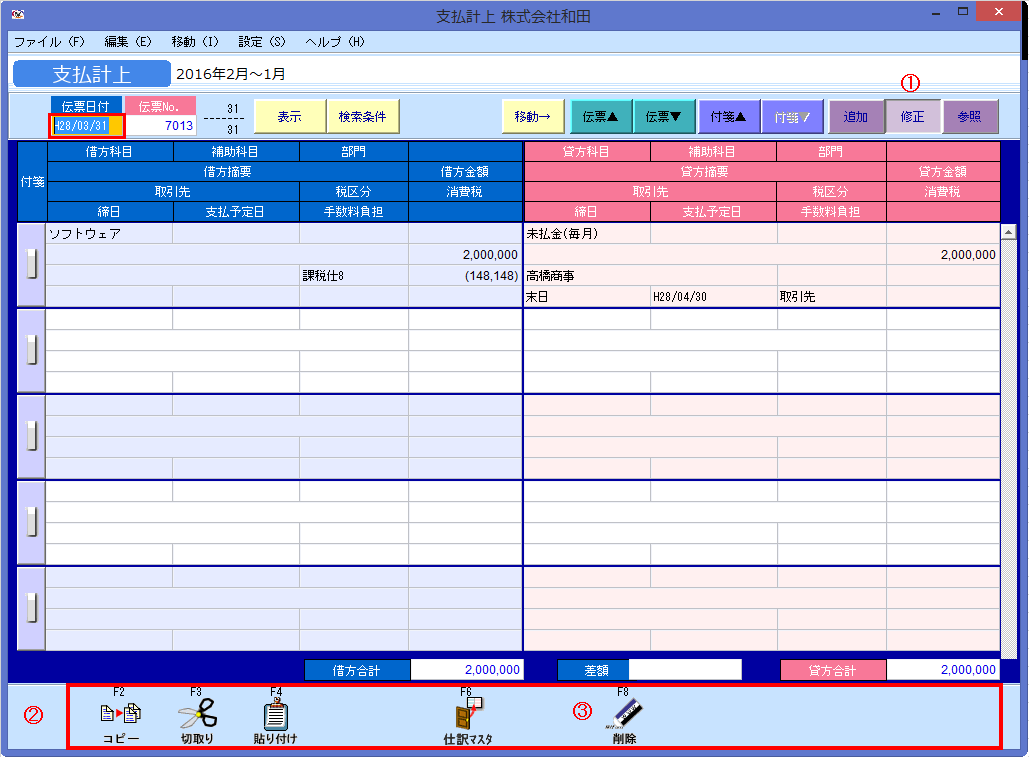Open the 仕訳マスタ via its F6 icon
The image size is (1029, 757).
[x=468, y=713]
